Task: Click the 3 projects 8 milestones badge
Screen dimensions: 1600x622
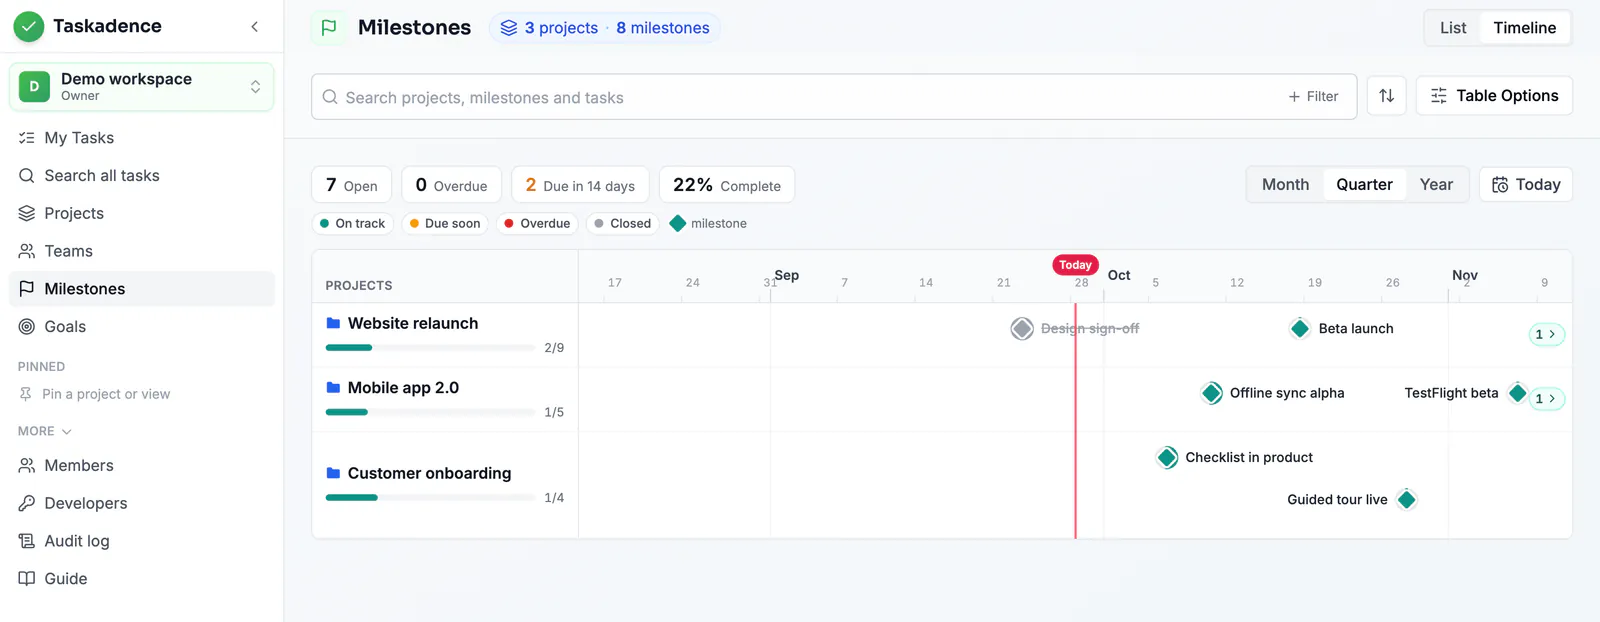Action: click(604, 28)
